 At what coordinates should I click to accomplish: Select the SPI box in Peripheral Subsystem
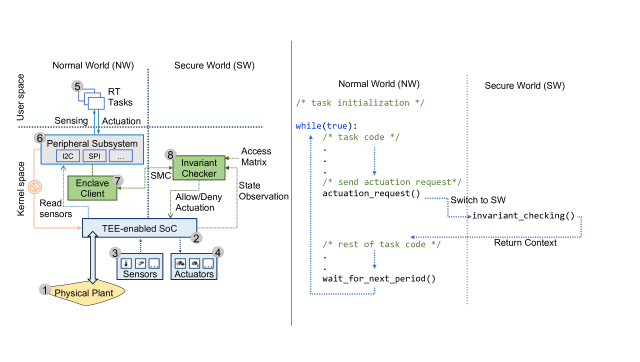[95, 156]
